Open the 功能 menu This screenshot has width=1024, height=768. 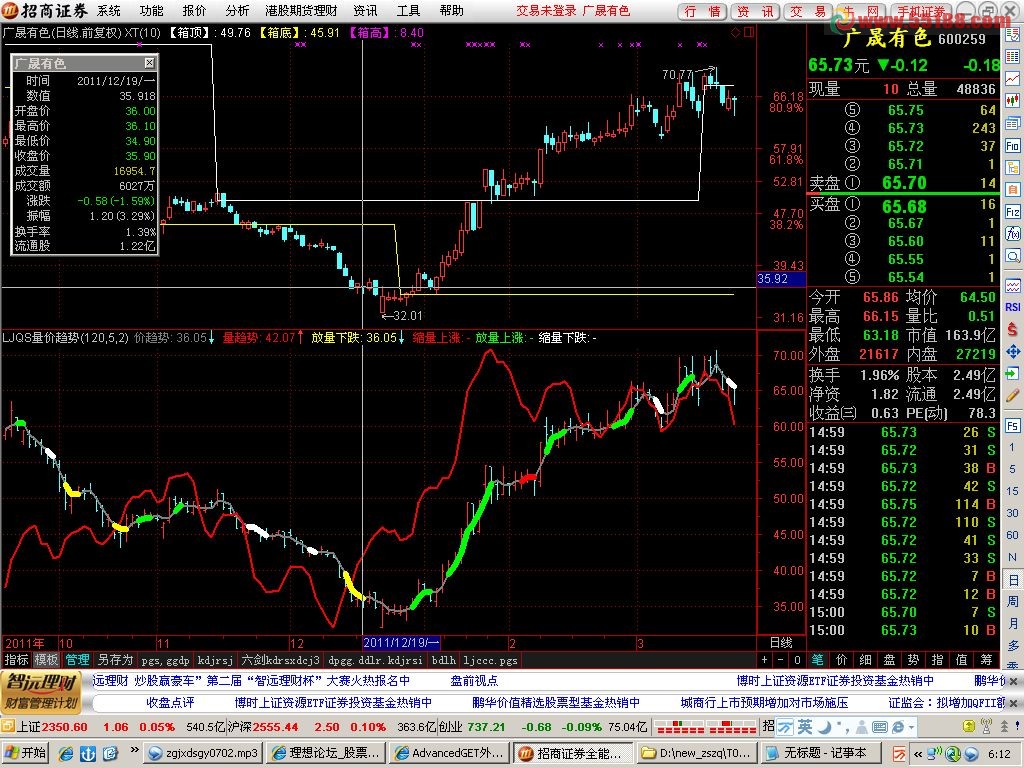(x=152, y=10)
